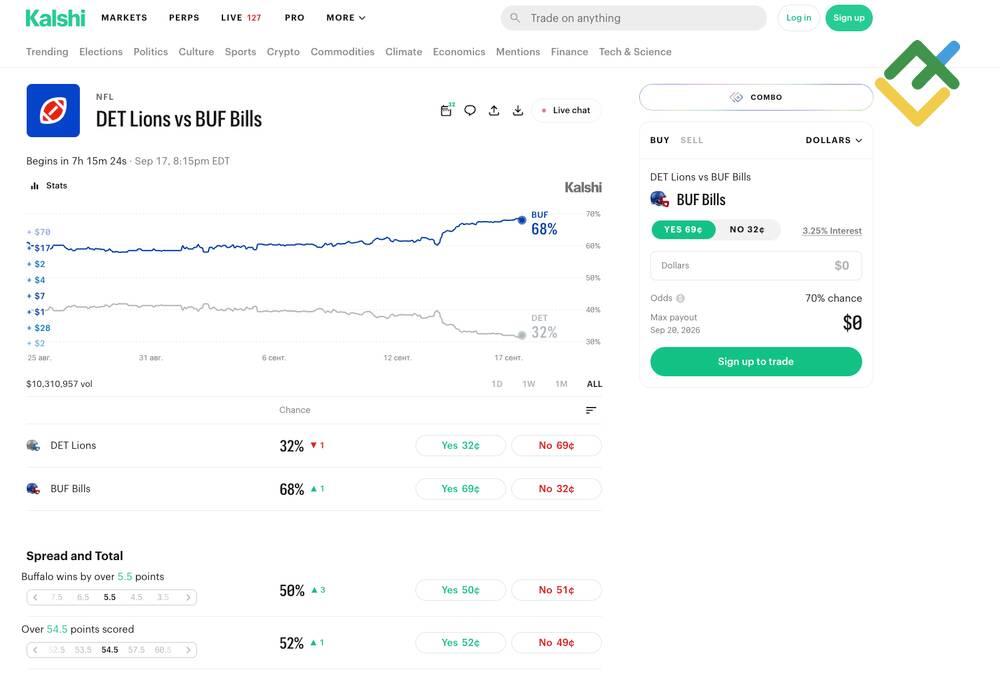Open LIVE 127 in the navigation
Screen dimensions: 1000x686
pyautogui.click(x=241, y=18)
